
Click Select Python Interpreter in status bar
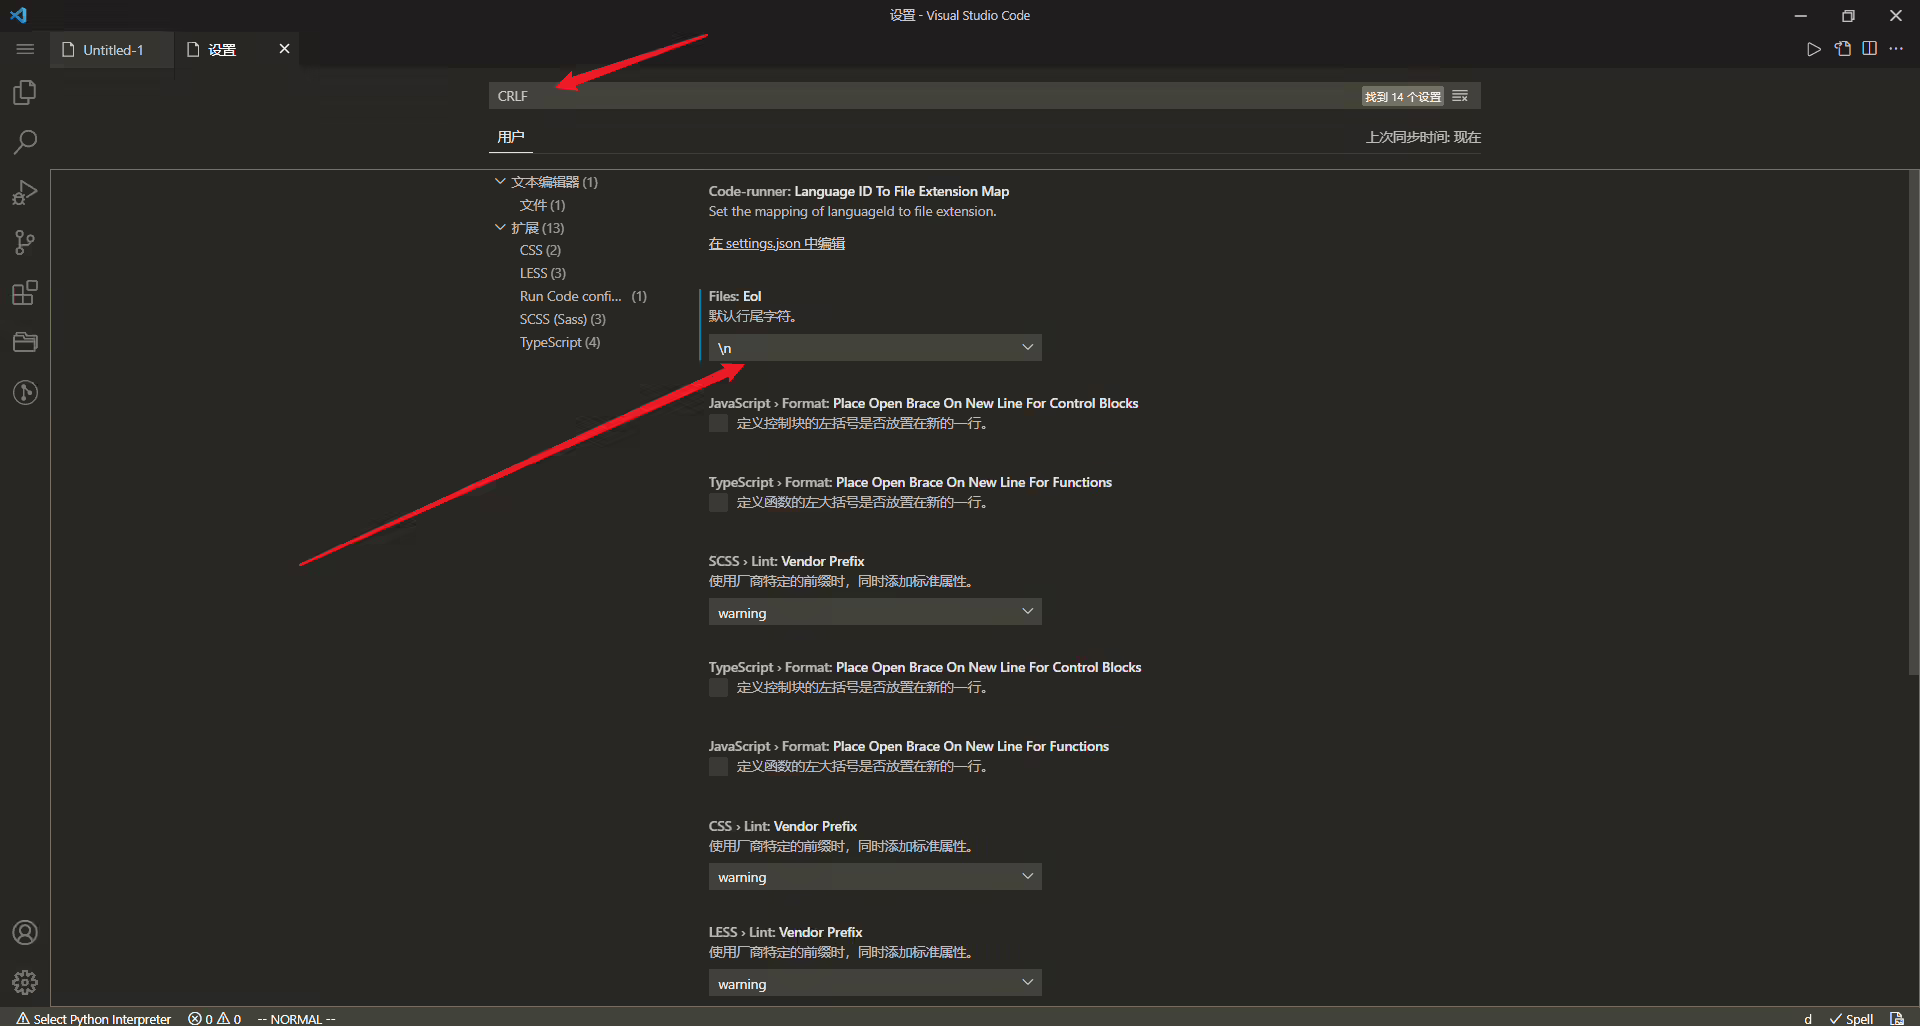click(x=94, y=1018)
